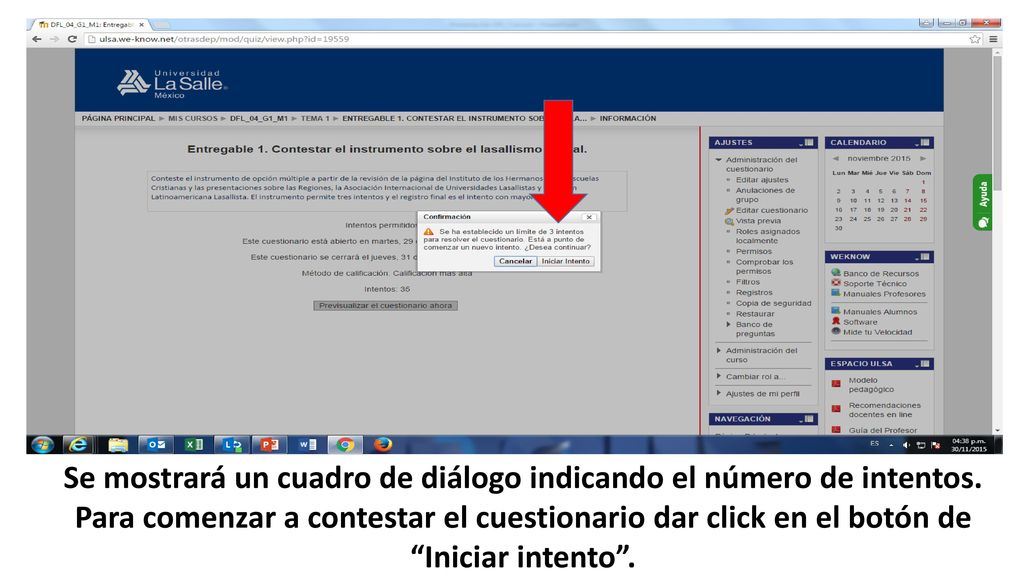Open Filtros link
The height and width of the screenshot is (576, 1024).
[x=748, y=282]
